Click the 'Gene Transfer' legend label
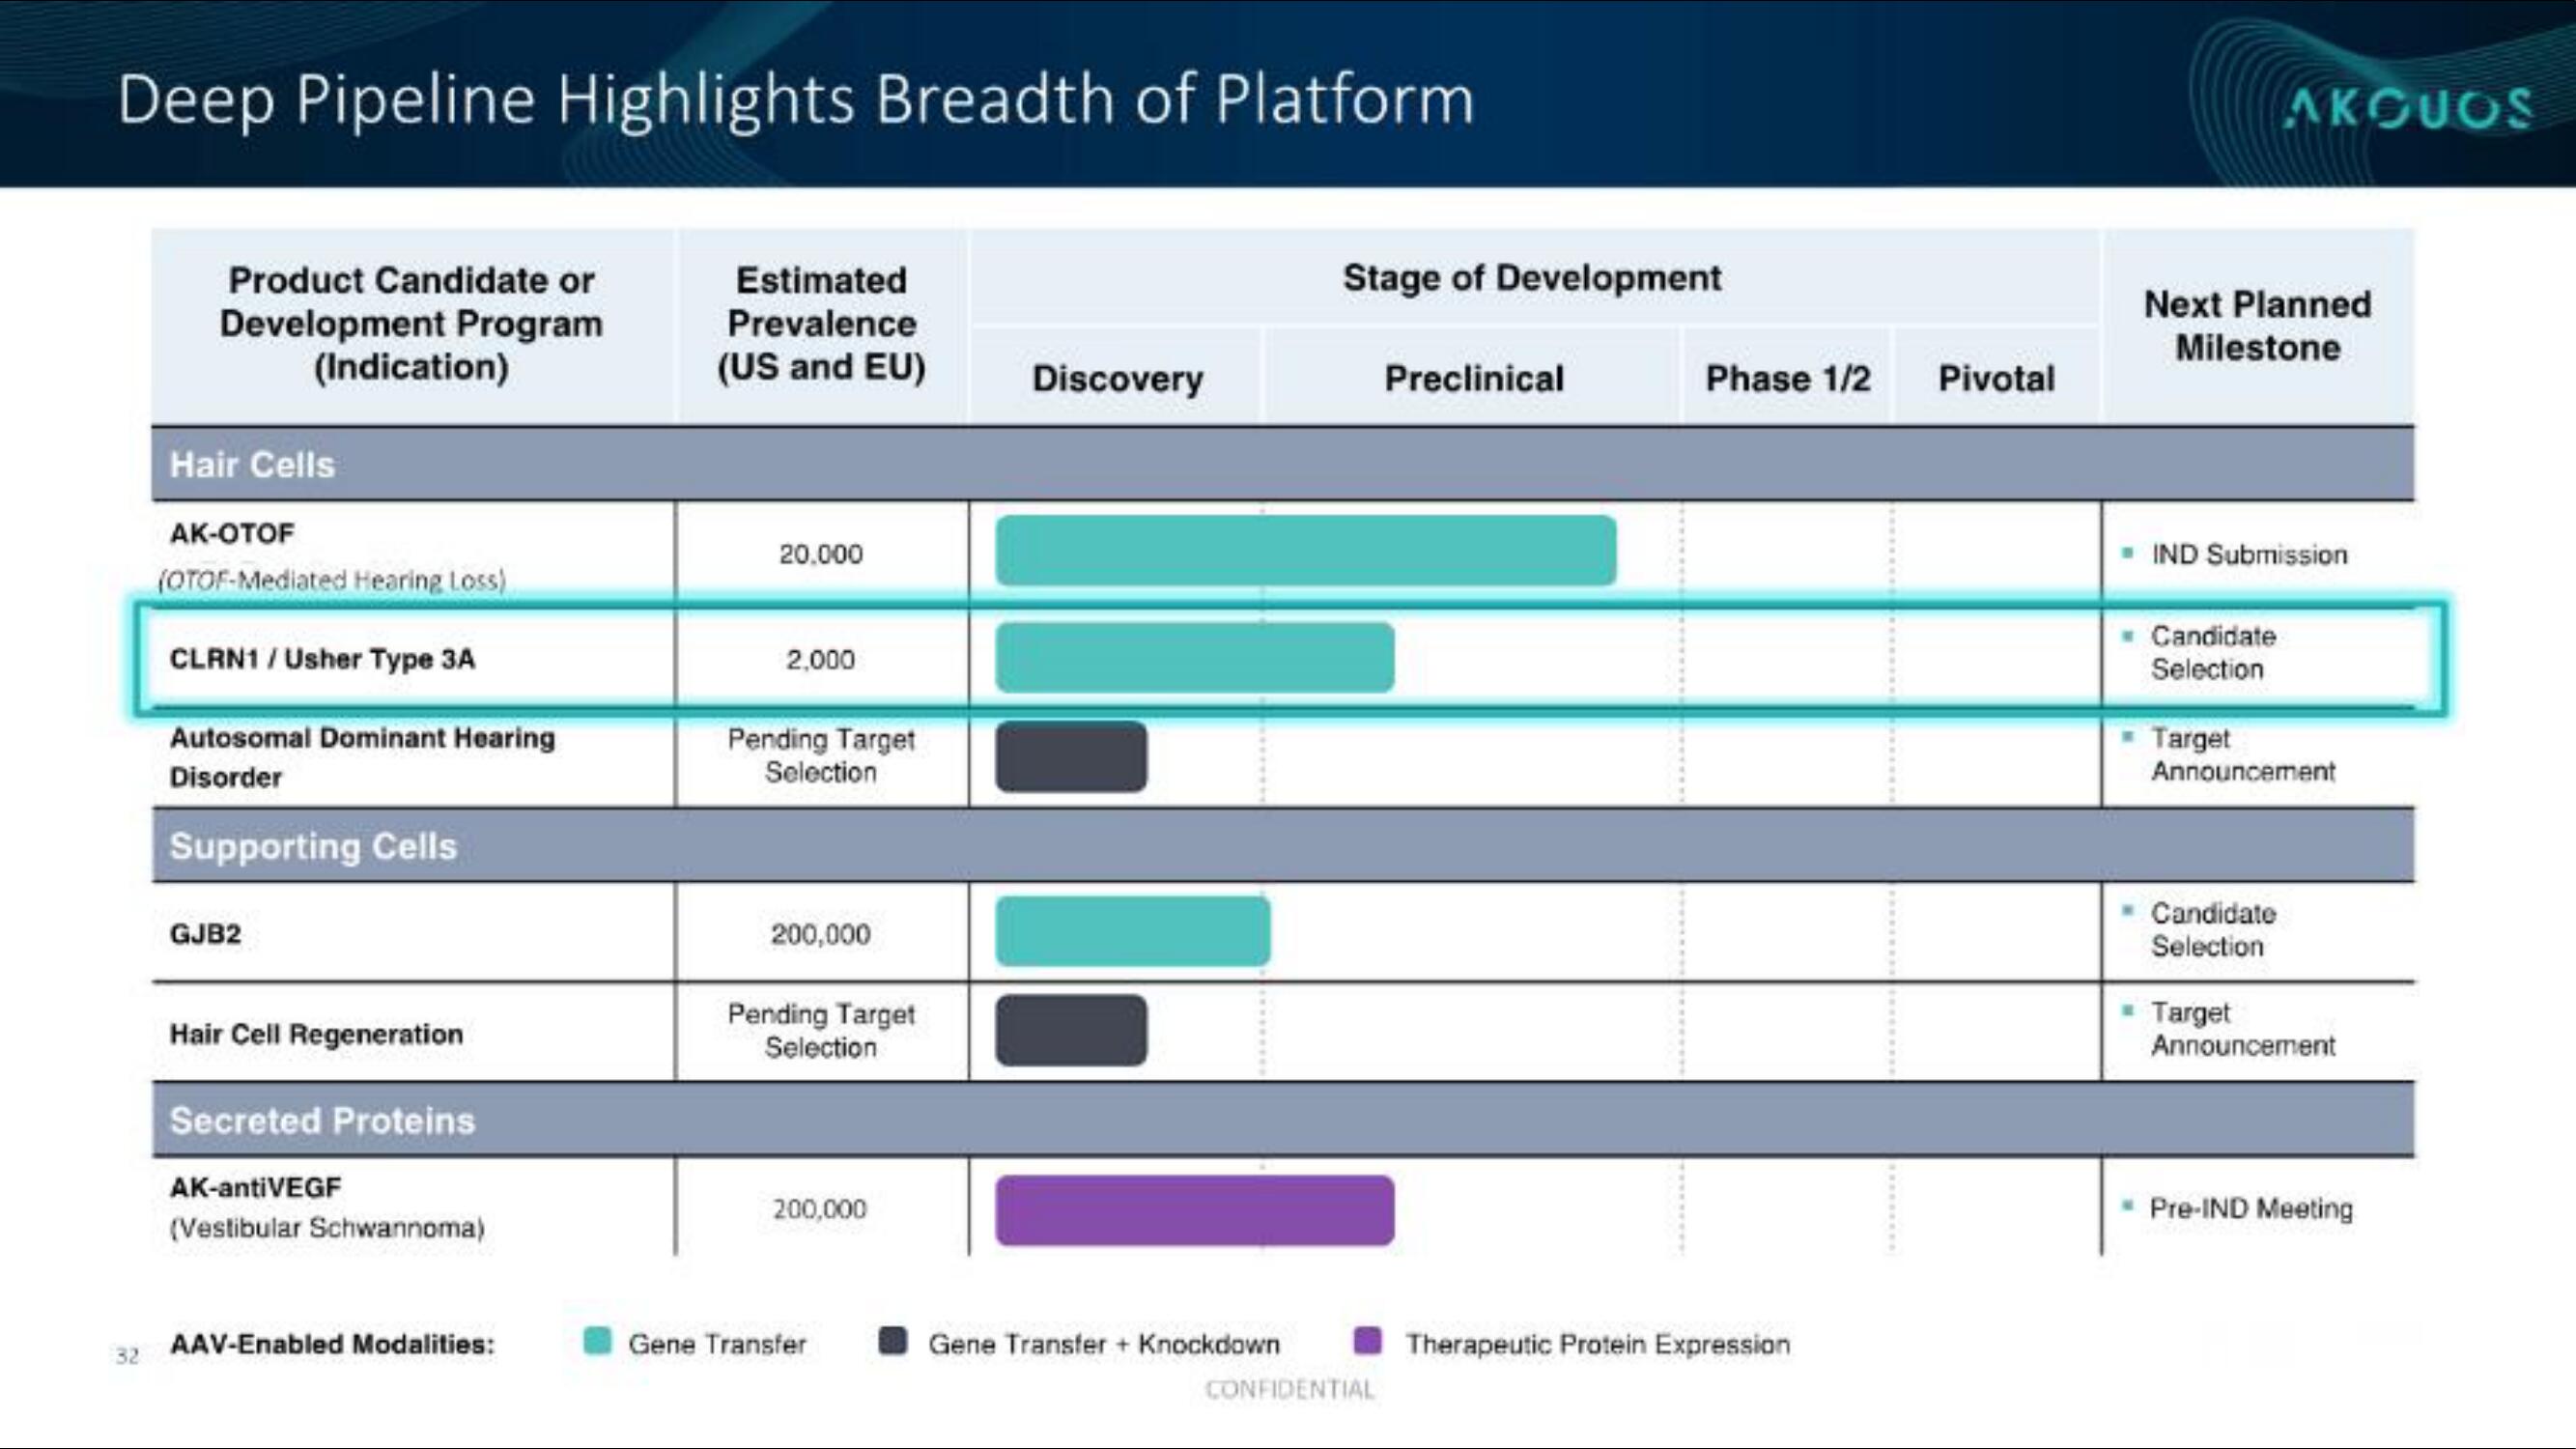 coord(717,1343)
